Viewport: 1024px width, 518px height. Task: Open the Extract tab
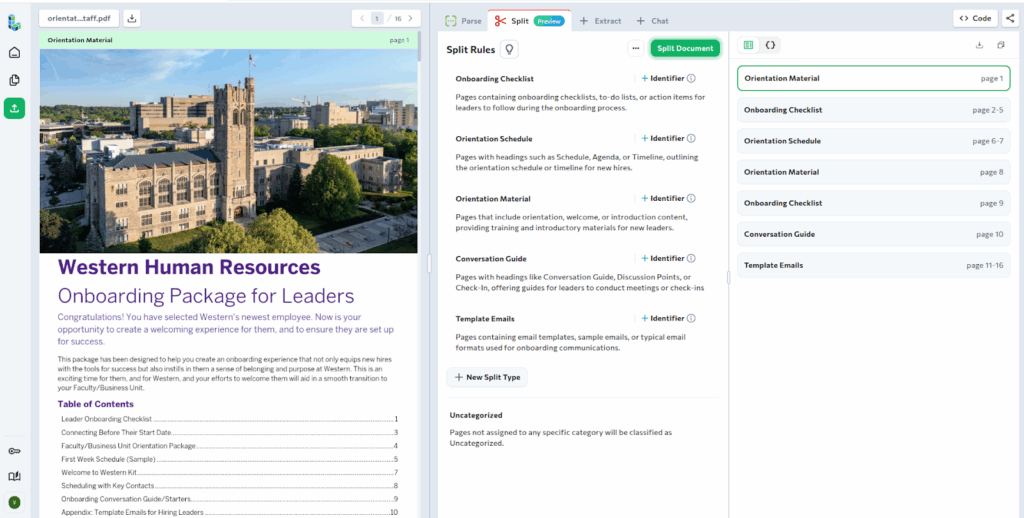pyautogui.click(x=600, y=20)
